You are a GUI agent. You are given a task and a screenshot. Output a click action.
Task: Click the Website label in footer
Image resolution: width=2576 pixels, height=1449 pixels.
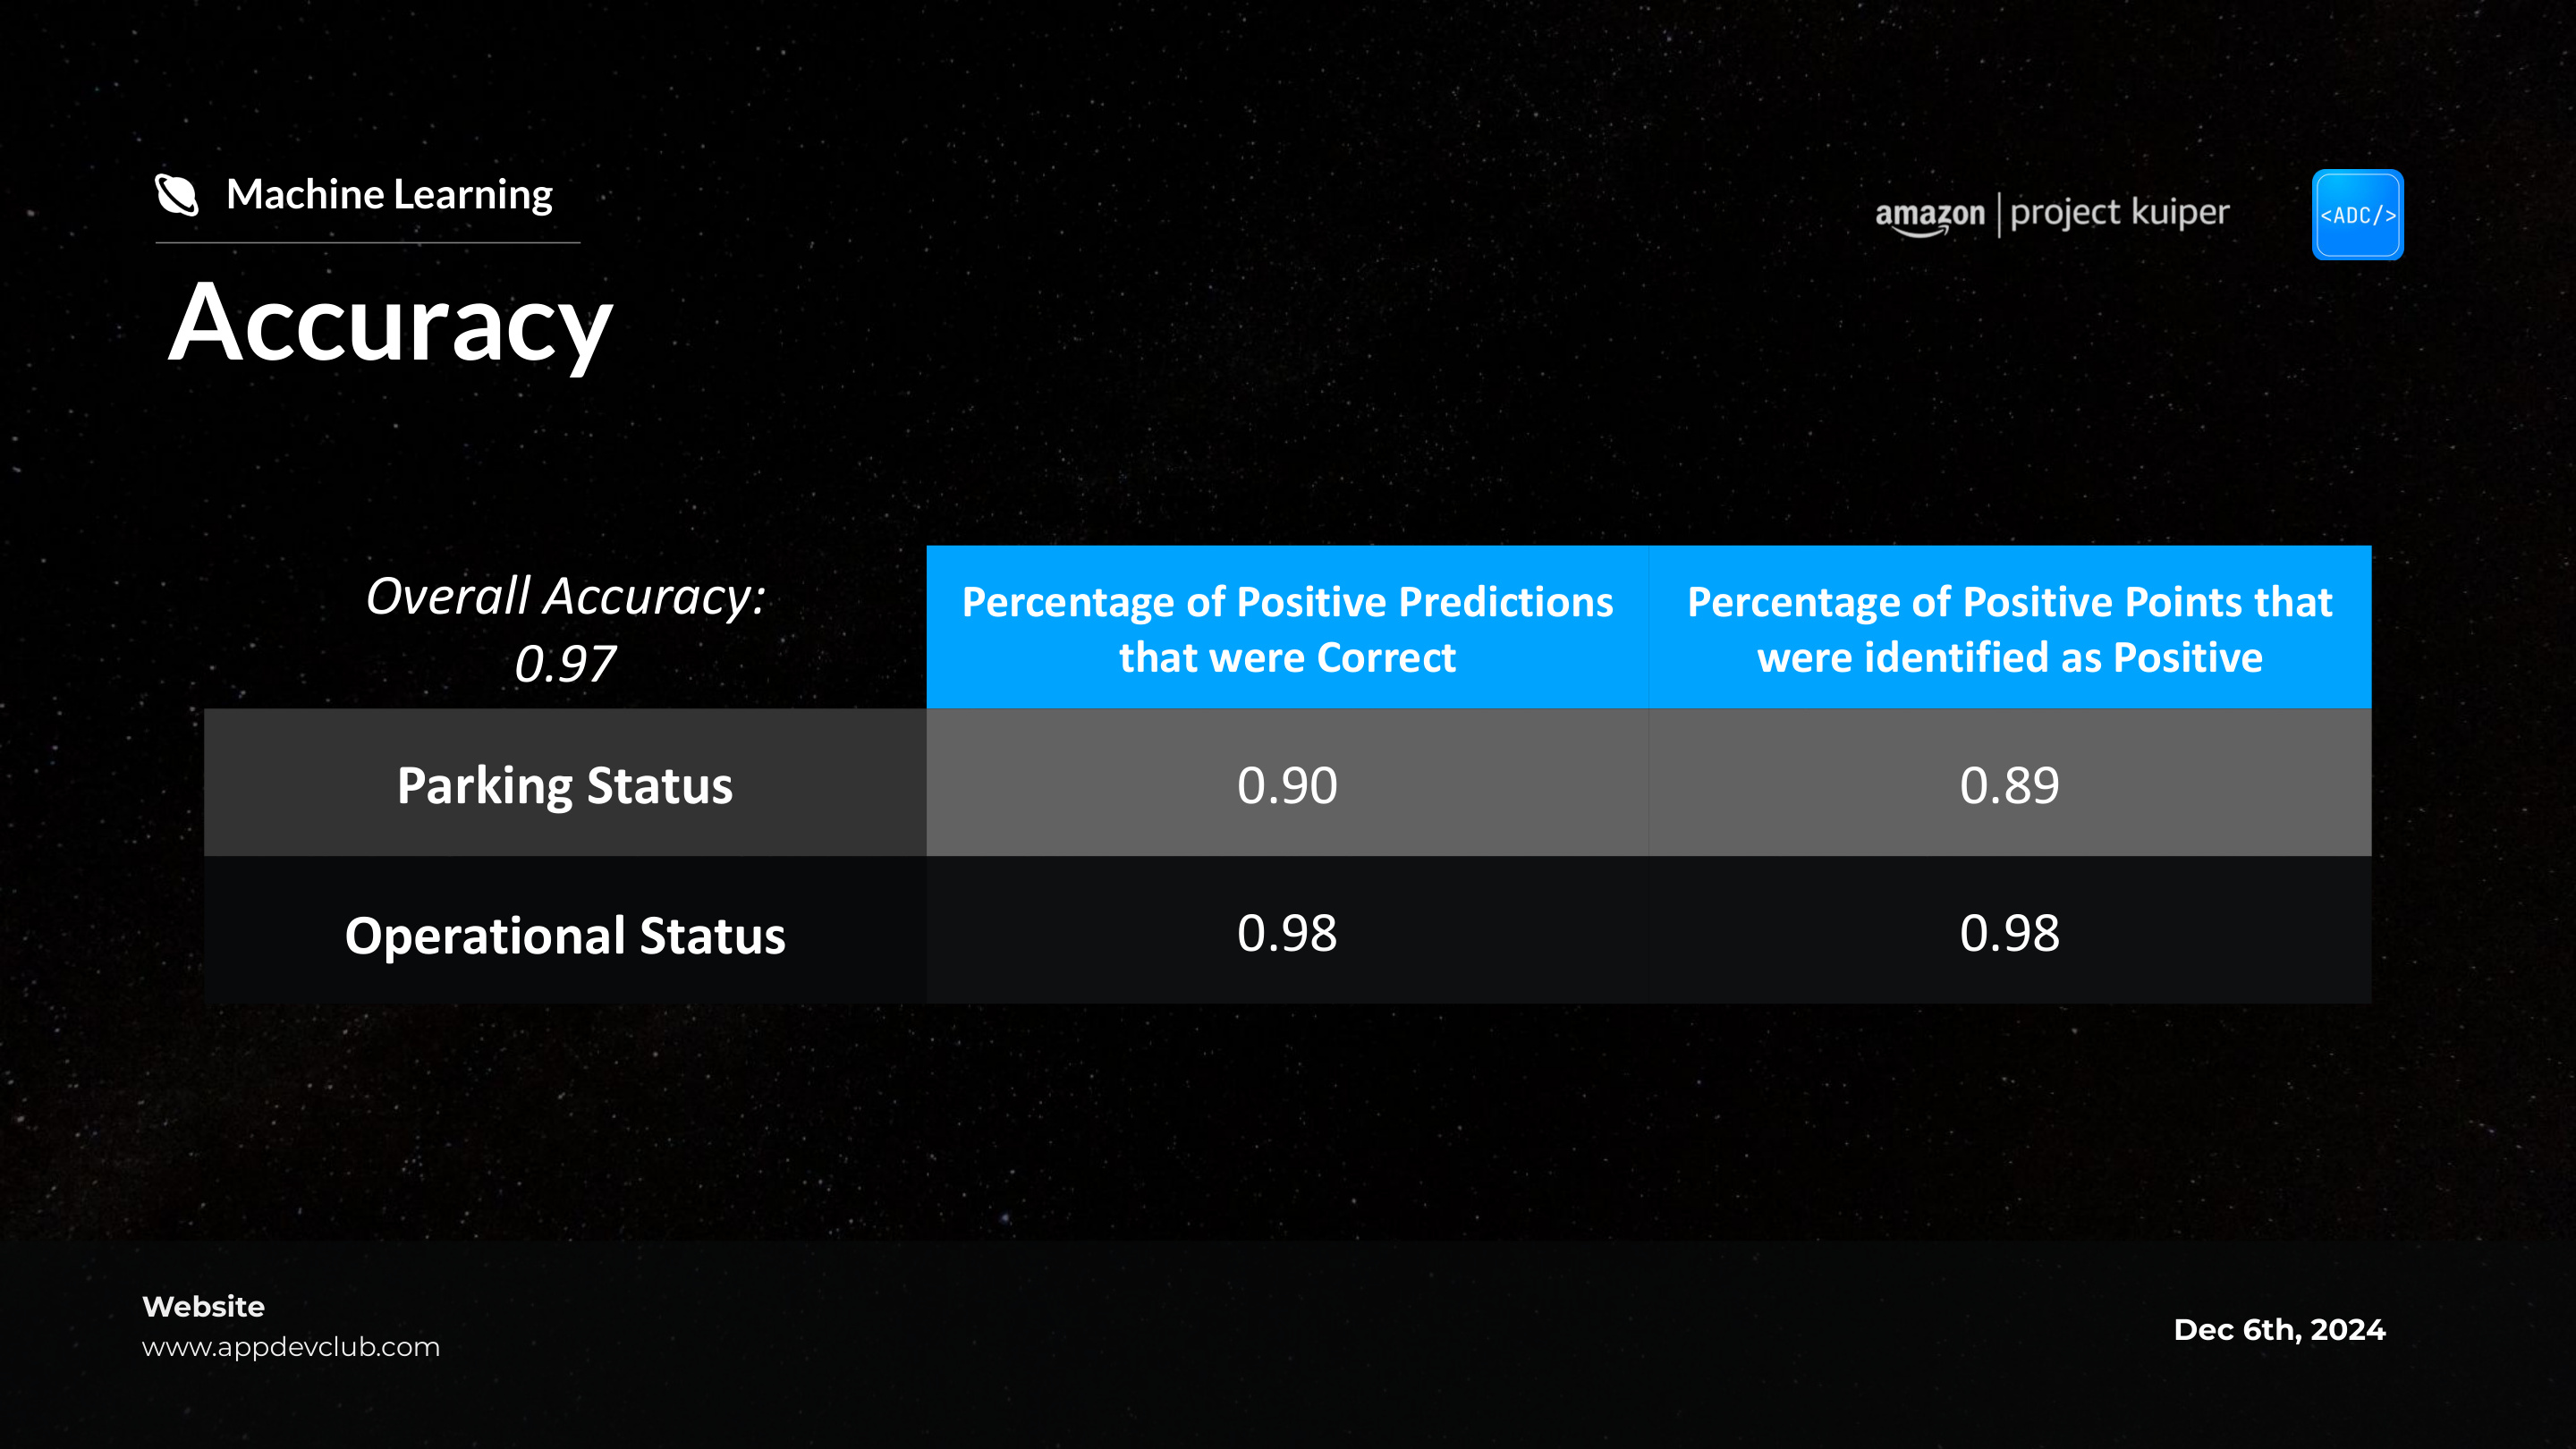point(204,1306)
